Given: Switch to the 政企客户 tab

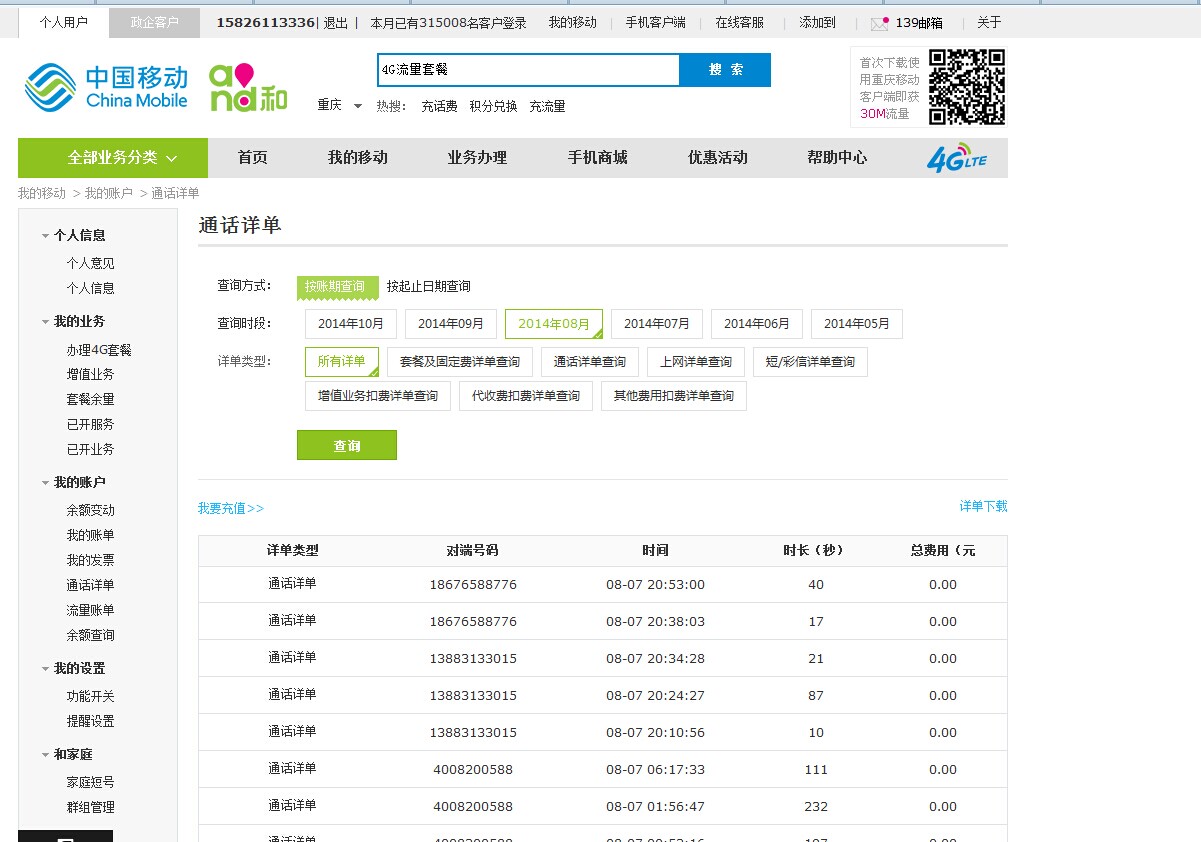Looking at the screenshot, I should pos(154,23).
